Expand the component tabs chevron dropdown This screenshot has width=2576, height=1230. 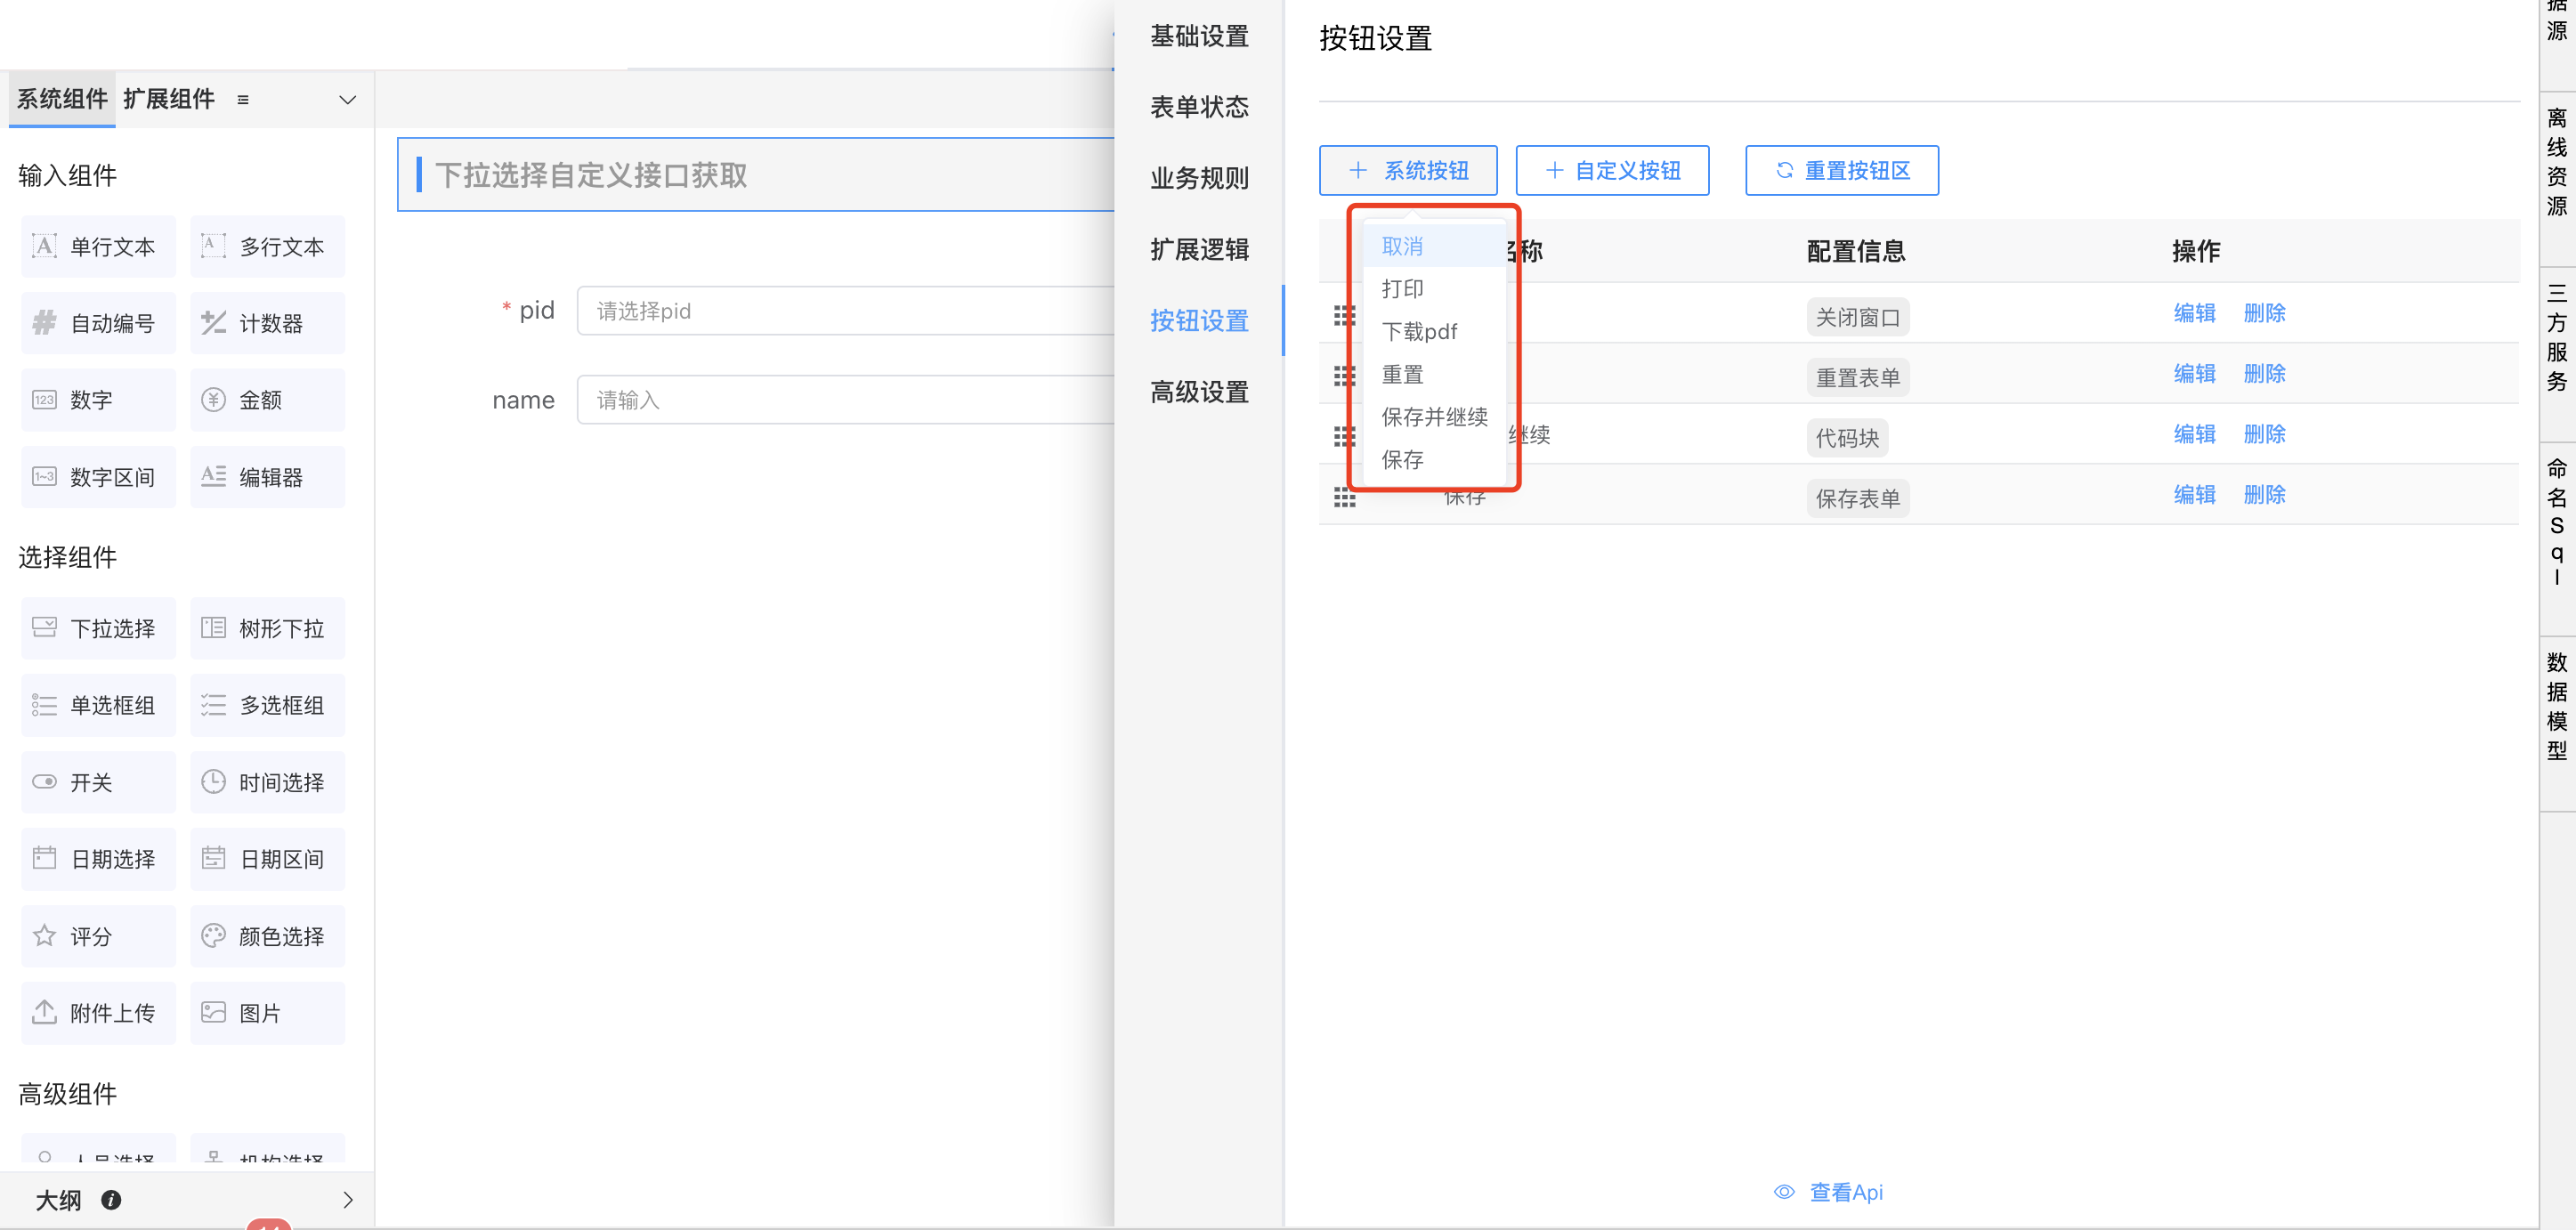click(x=347, y=100)
